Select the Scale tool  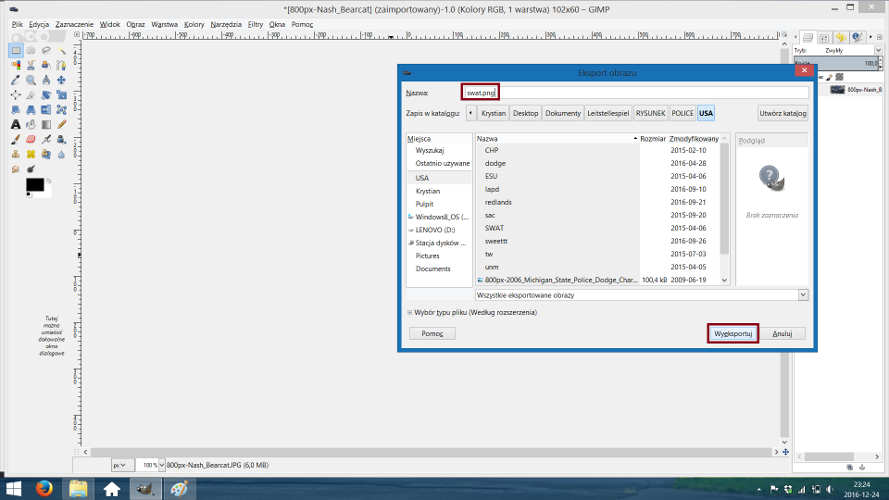tap(61, 95)
